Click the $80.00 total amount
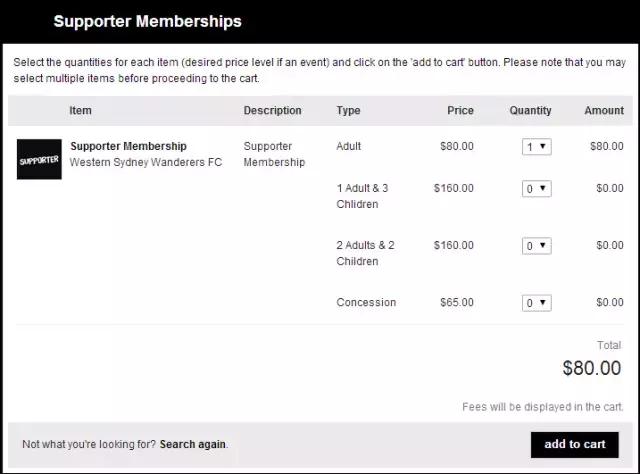The height and width of the screenshot is (474, 640). pos(592,368)
